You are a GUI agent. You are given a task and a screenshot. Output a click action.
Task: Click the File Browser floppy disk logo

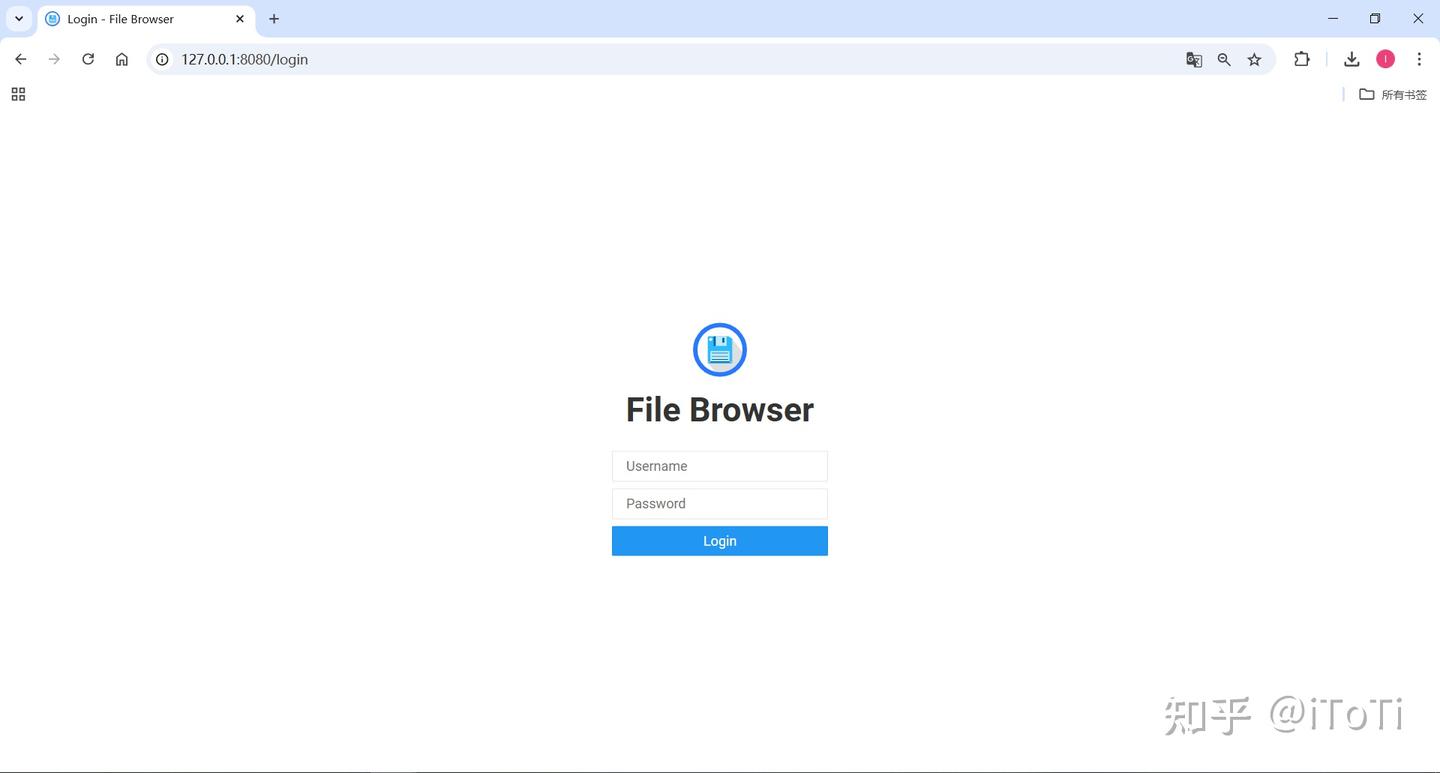[719, 349]
